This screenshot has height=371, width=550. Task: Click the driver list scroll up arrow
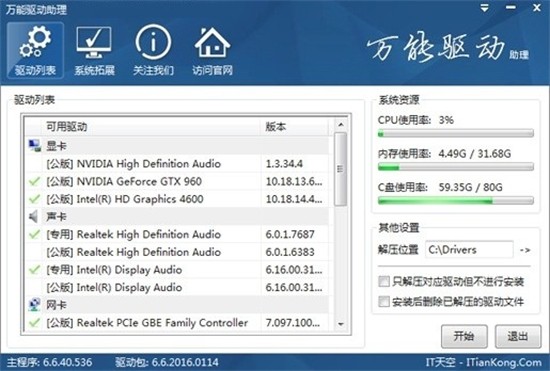pyautogui.click(x=340, y=124)
